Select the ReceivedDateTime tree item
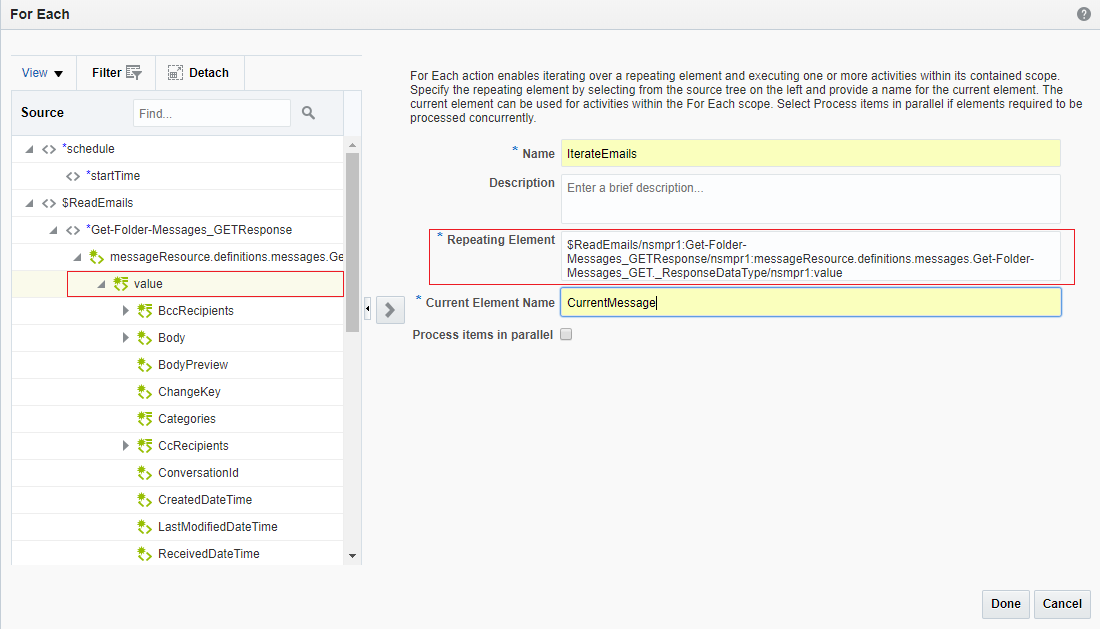Viewport: 1100px width, 629px height. click(208, 554)
